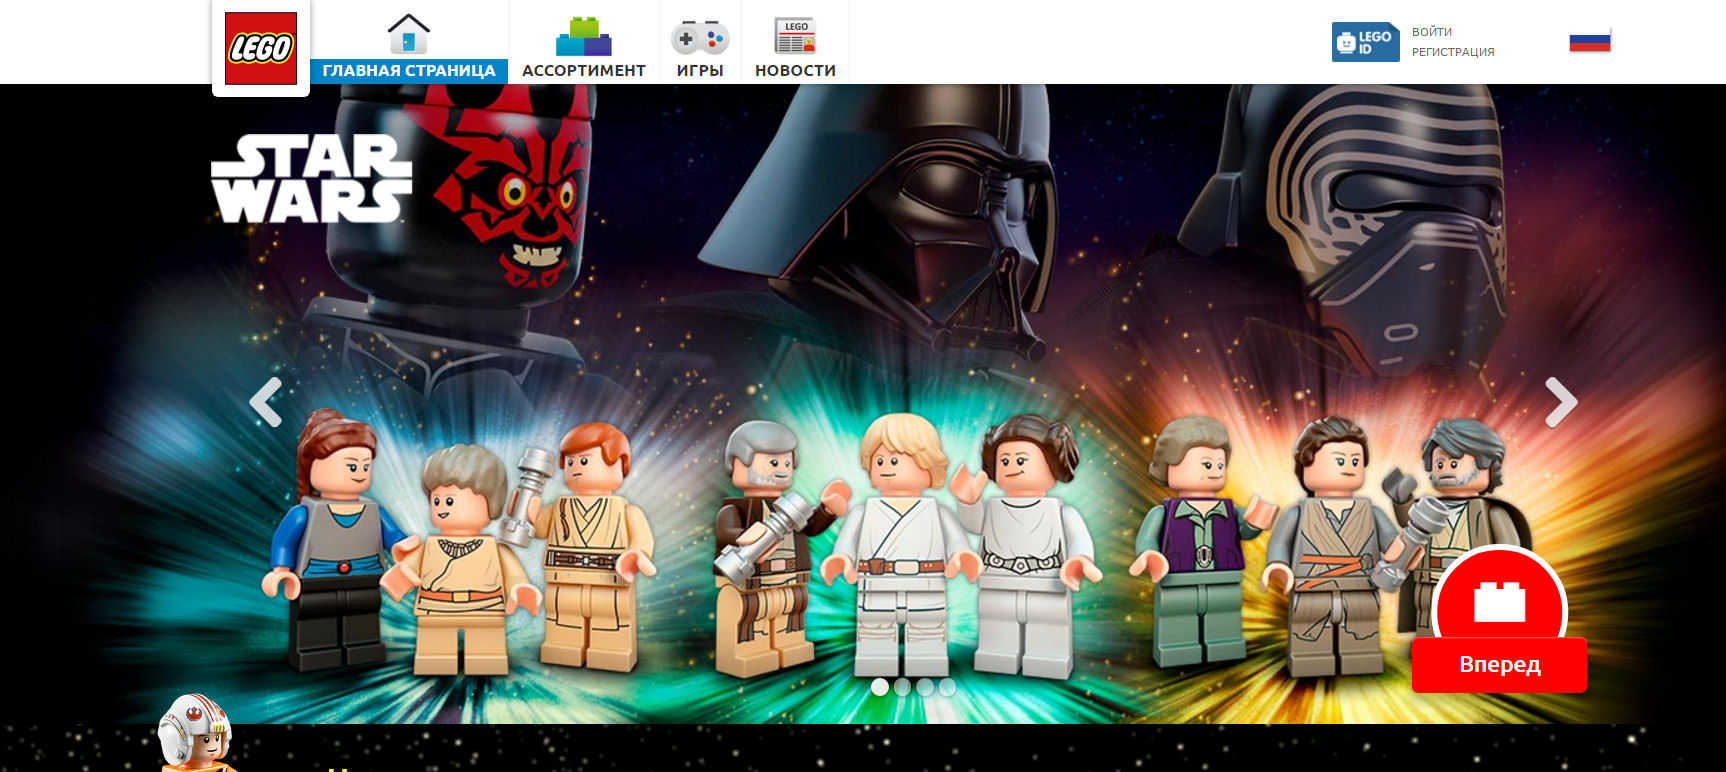Open the НОВОСТИ section
1726x772 pixels.
pos(795,71)
